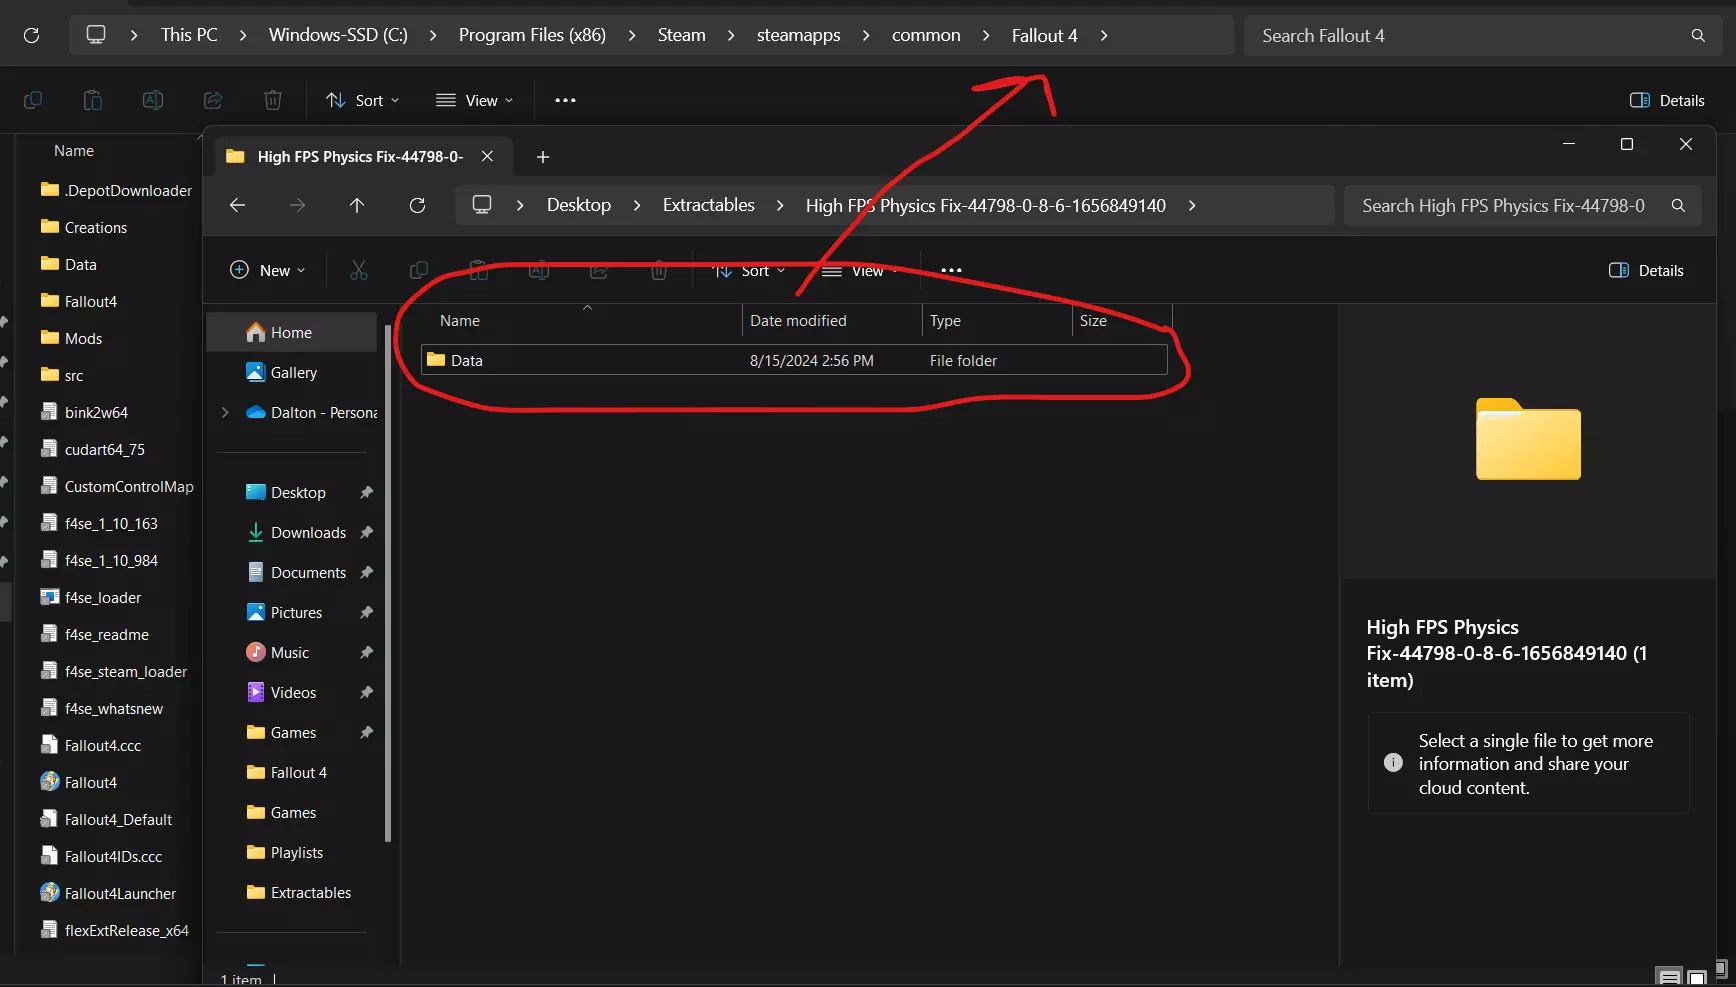This screenshot has height=987, width=1736.
Task: Switch to large icons view in status bar
Action: tap(1697, 977)
